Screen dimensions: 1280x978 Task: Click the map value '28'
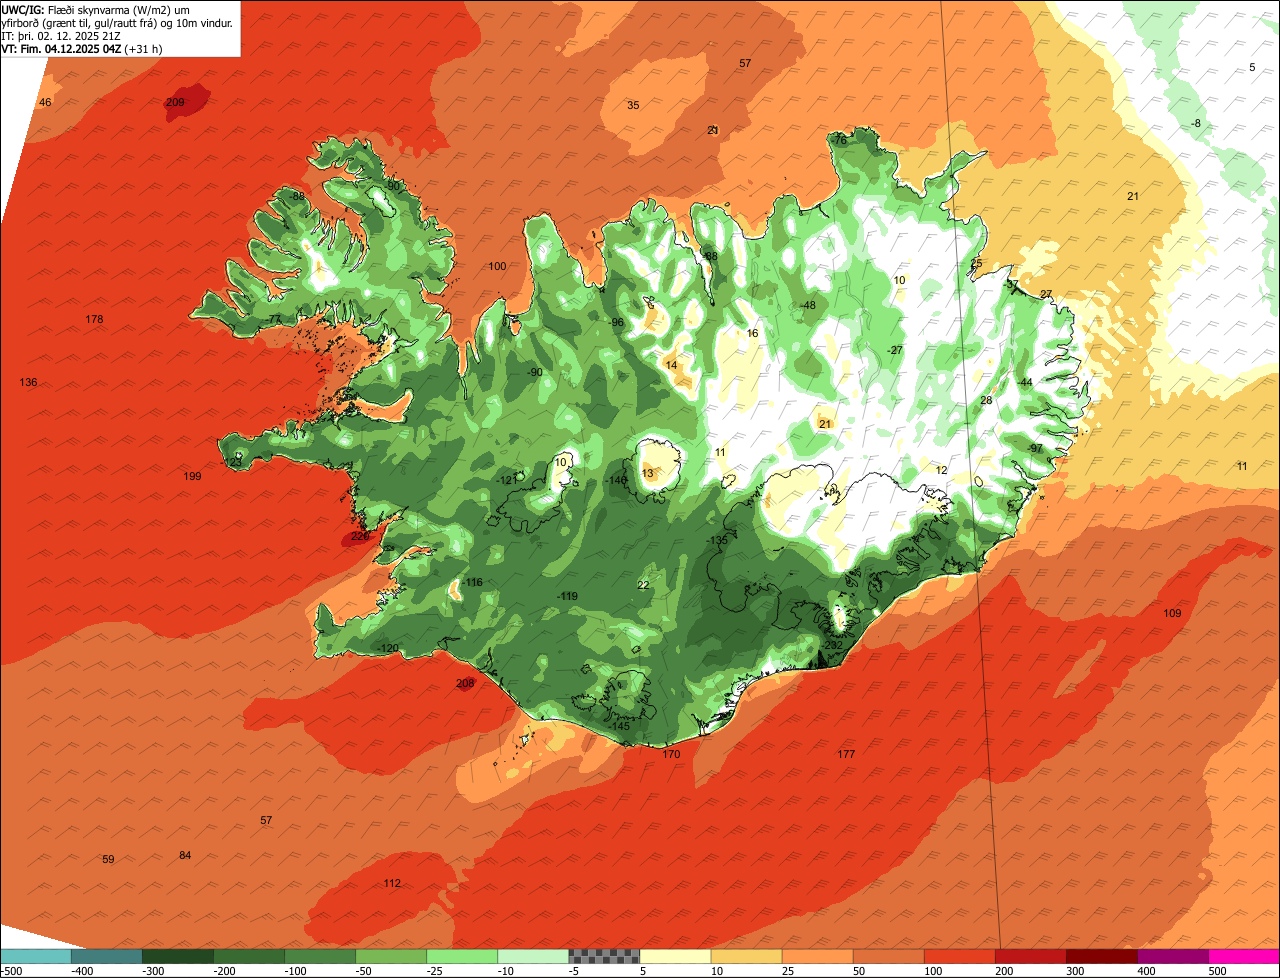click(986, 400)
